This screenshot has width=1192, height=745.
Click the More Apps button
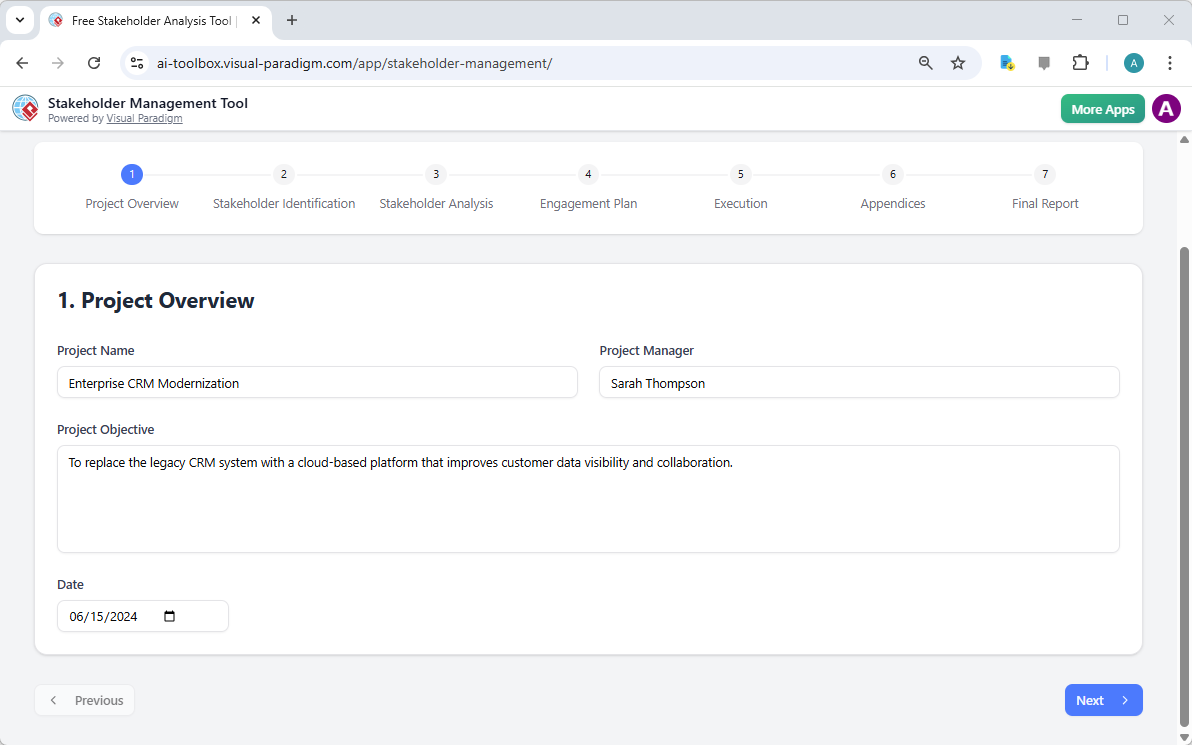tap(1102, 108)
